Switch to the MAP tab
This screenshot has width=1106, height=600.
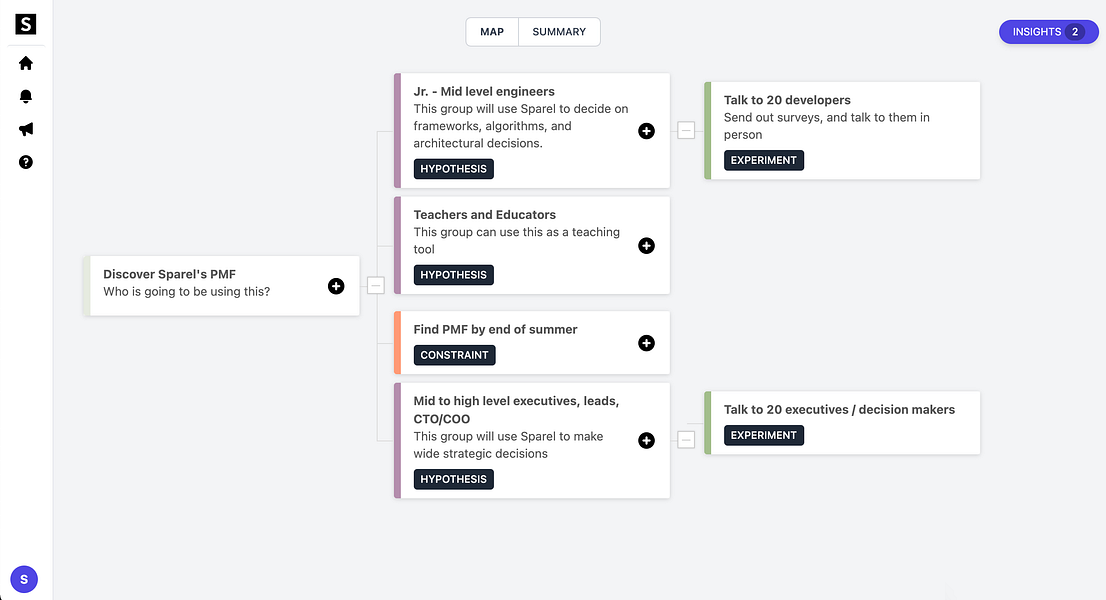point(492,32)
